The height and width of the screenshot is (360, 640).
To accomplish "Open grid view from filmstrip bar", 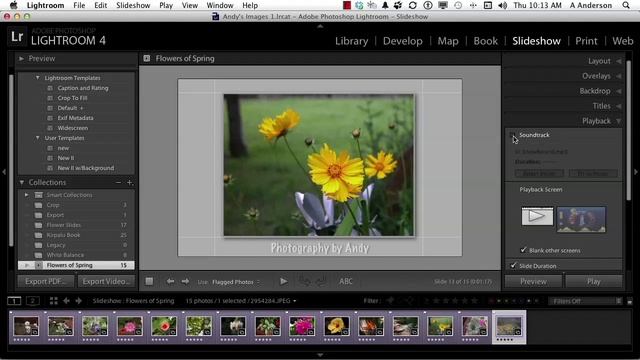I will (53, 301).
